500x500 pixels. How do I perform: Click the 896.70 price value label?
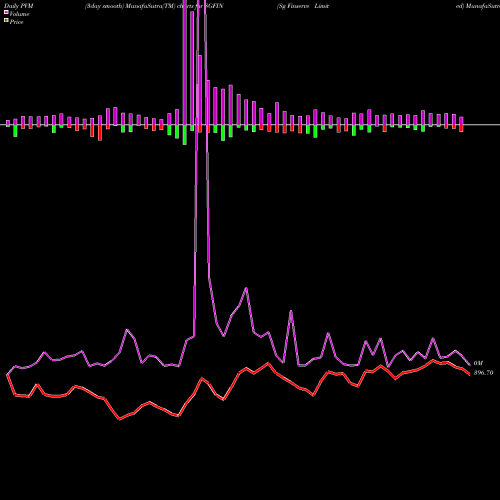pos(483,373)
